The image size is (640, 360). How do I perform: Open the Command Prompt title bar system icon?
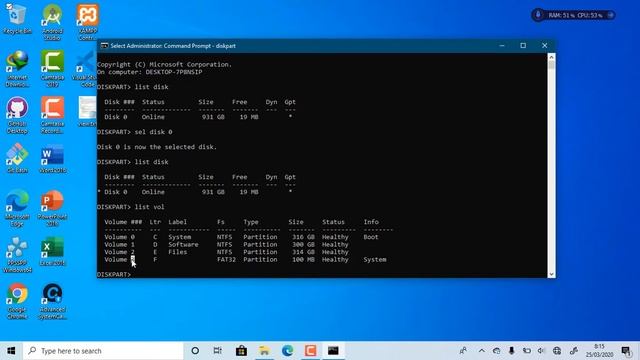click(x=104, y=46)
